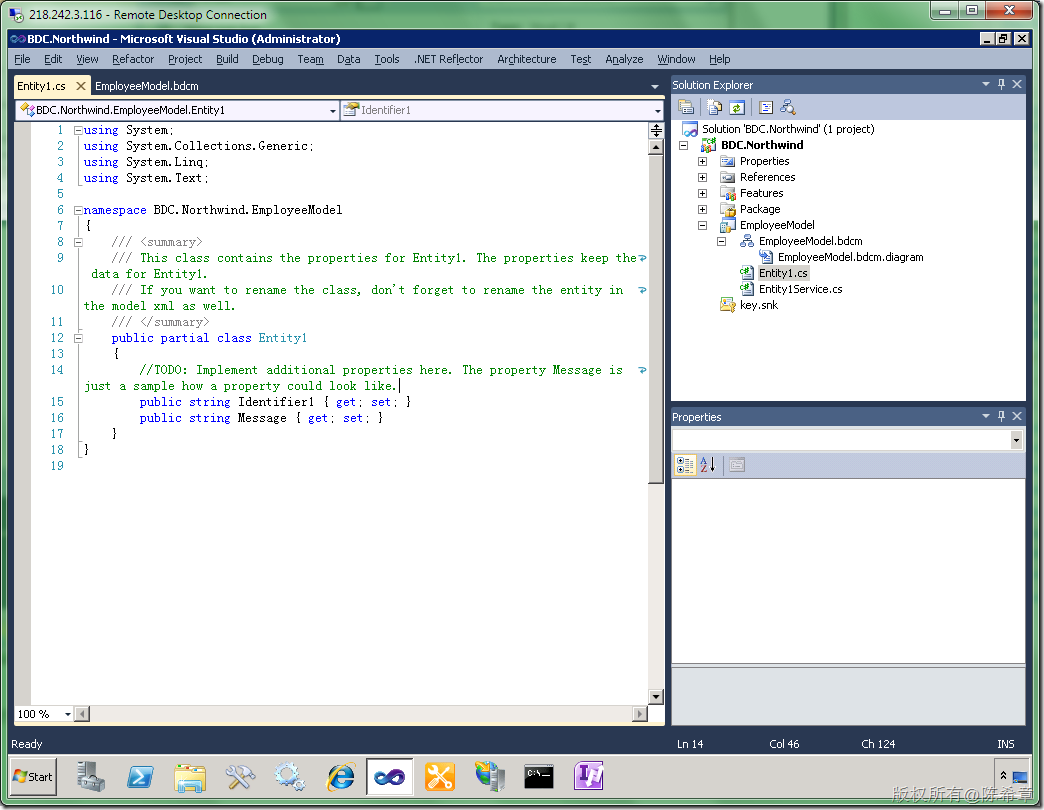This screenshot has width=1044, height=810.
Task: Click the vertical scrollbar down arrow in editor
Action: pos(656,698)
